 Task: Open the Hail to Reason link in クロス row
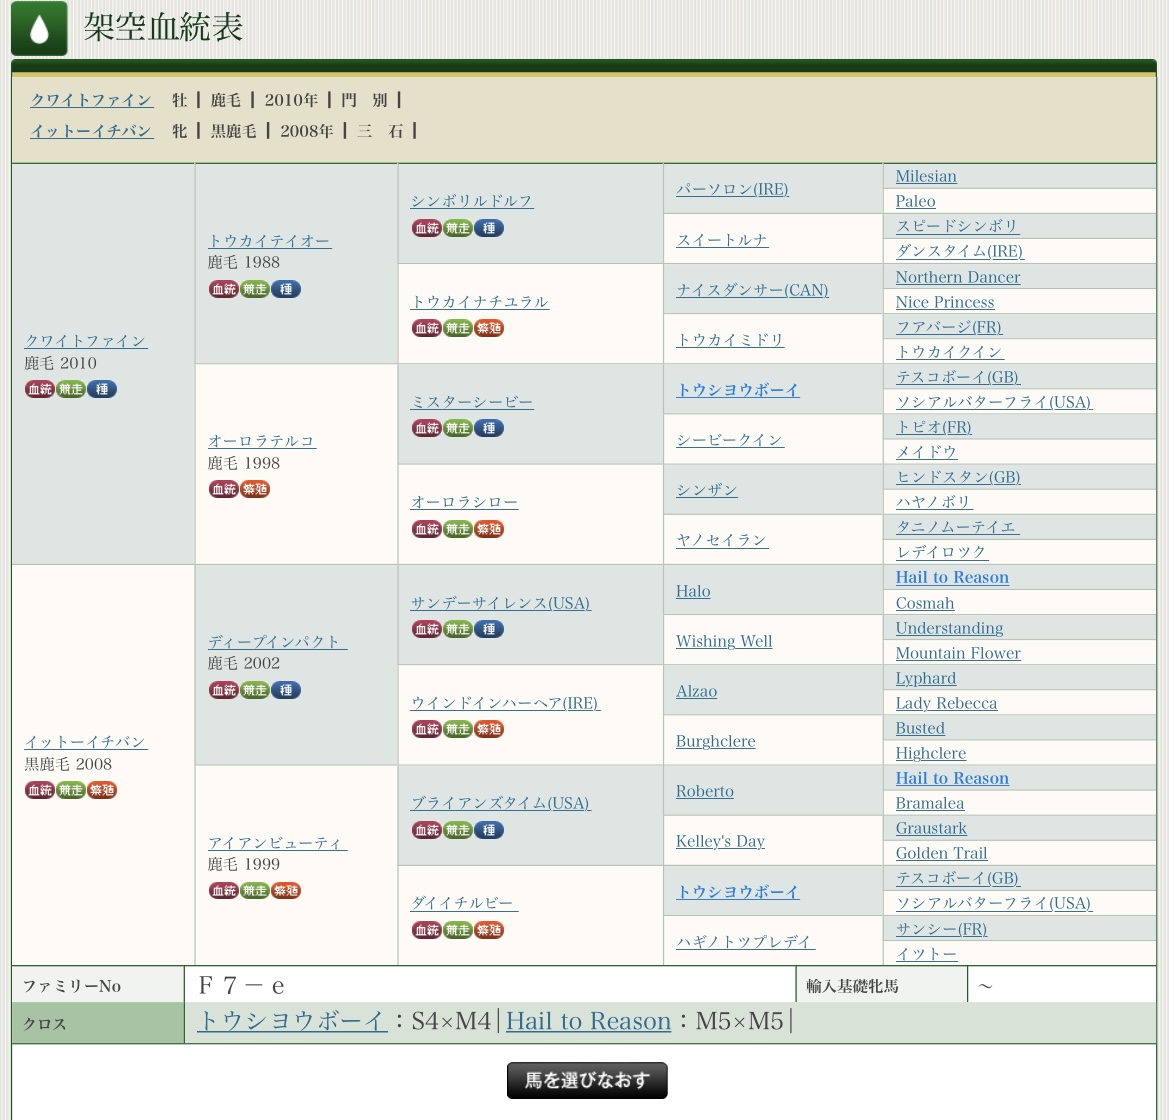588,1021
